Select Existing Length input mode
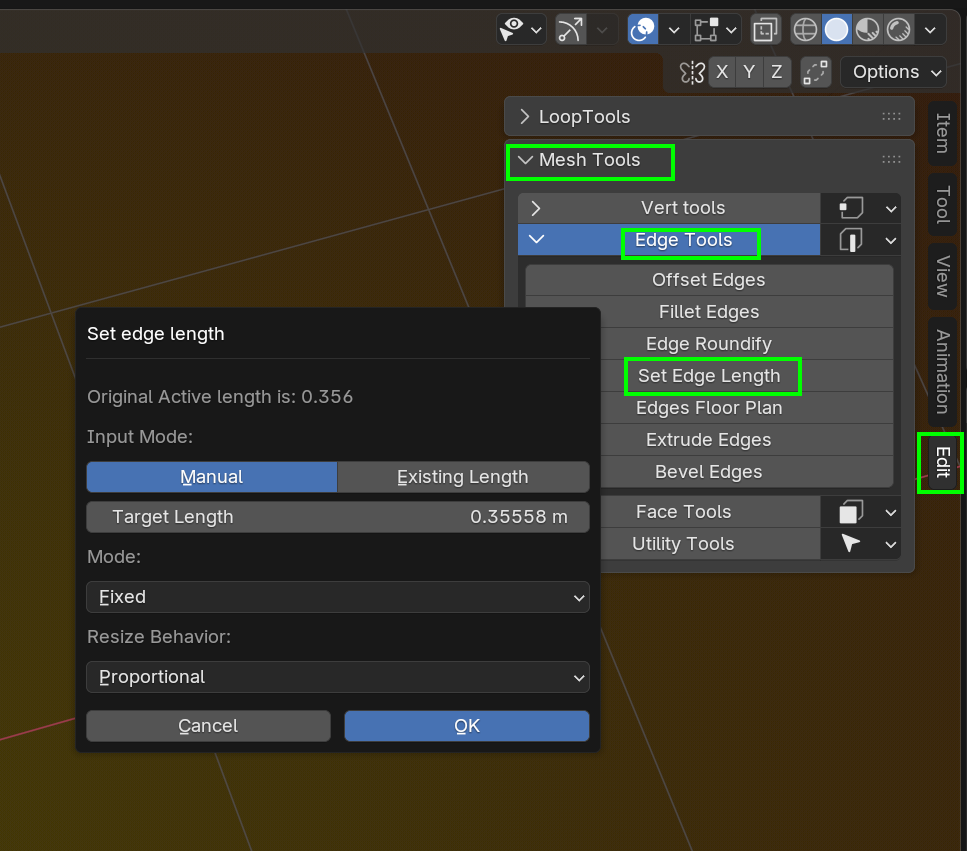This screenshot has height=851, width=967. point(463,477)
